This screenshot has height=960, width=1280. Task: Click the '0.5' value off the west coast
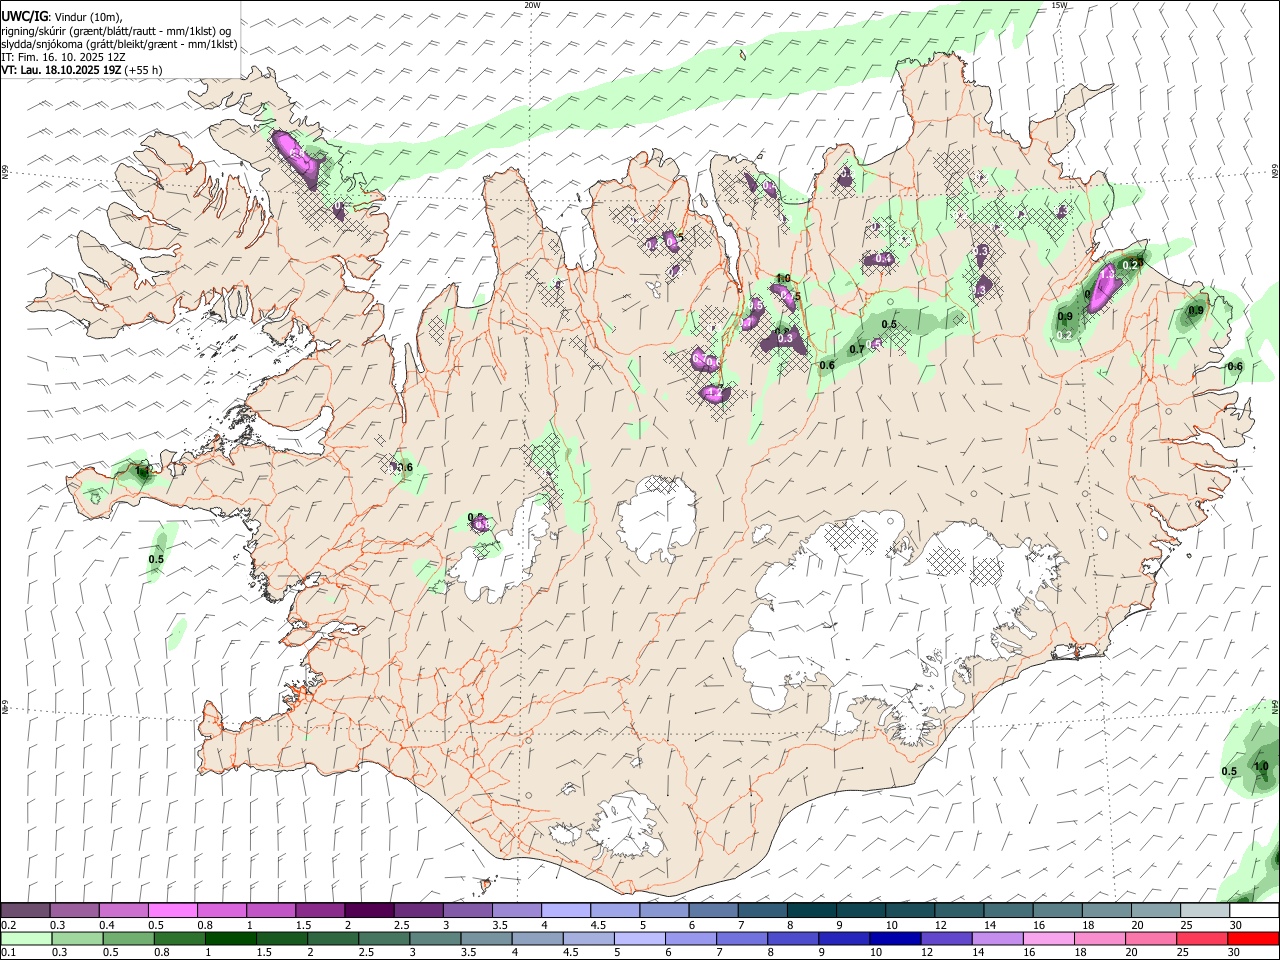point(156,559)
